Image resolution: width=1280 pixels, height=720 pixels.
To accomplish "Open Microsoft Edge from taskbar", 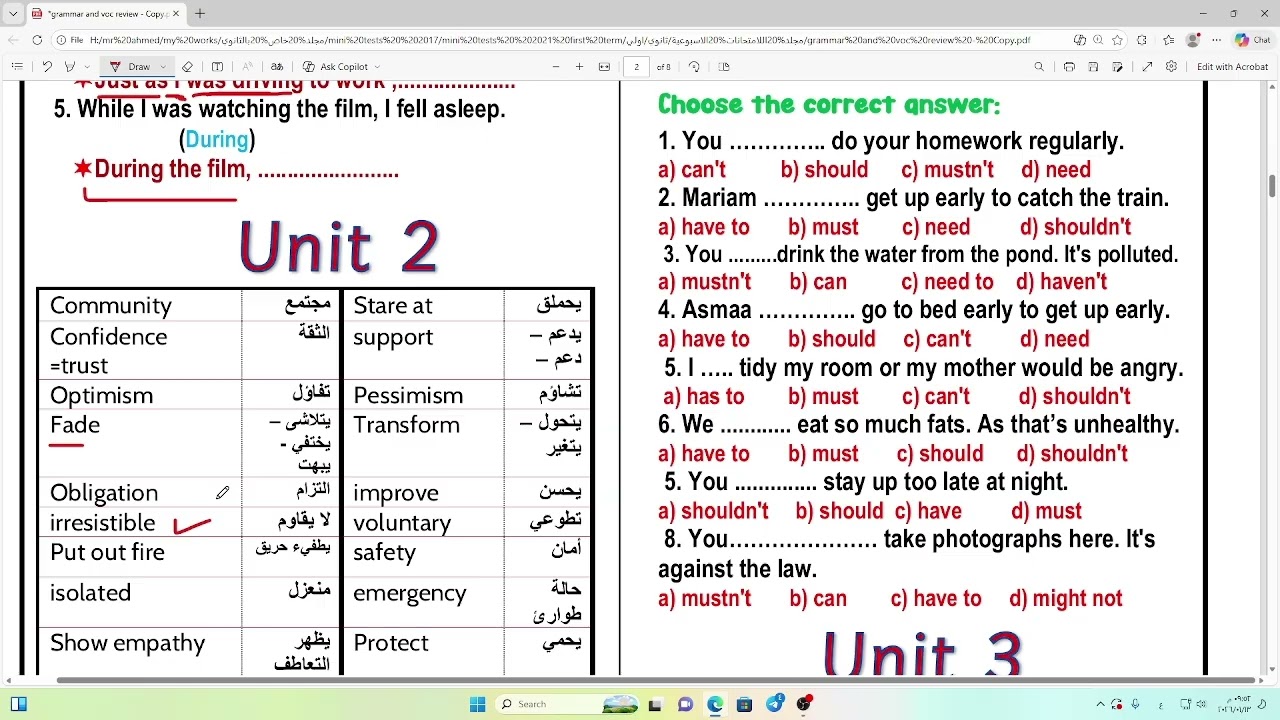I will pyautogui.click(x=715, y=704).
